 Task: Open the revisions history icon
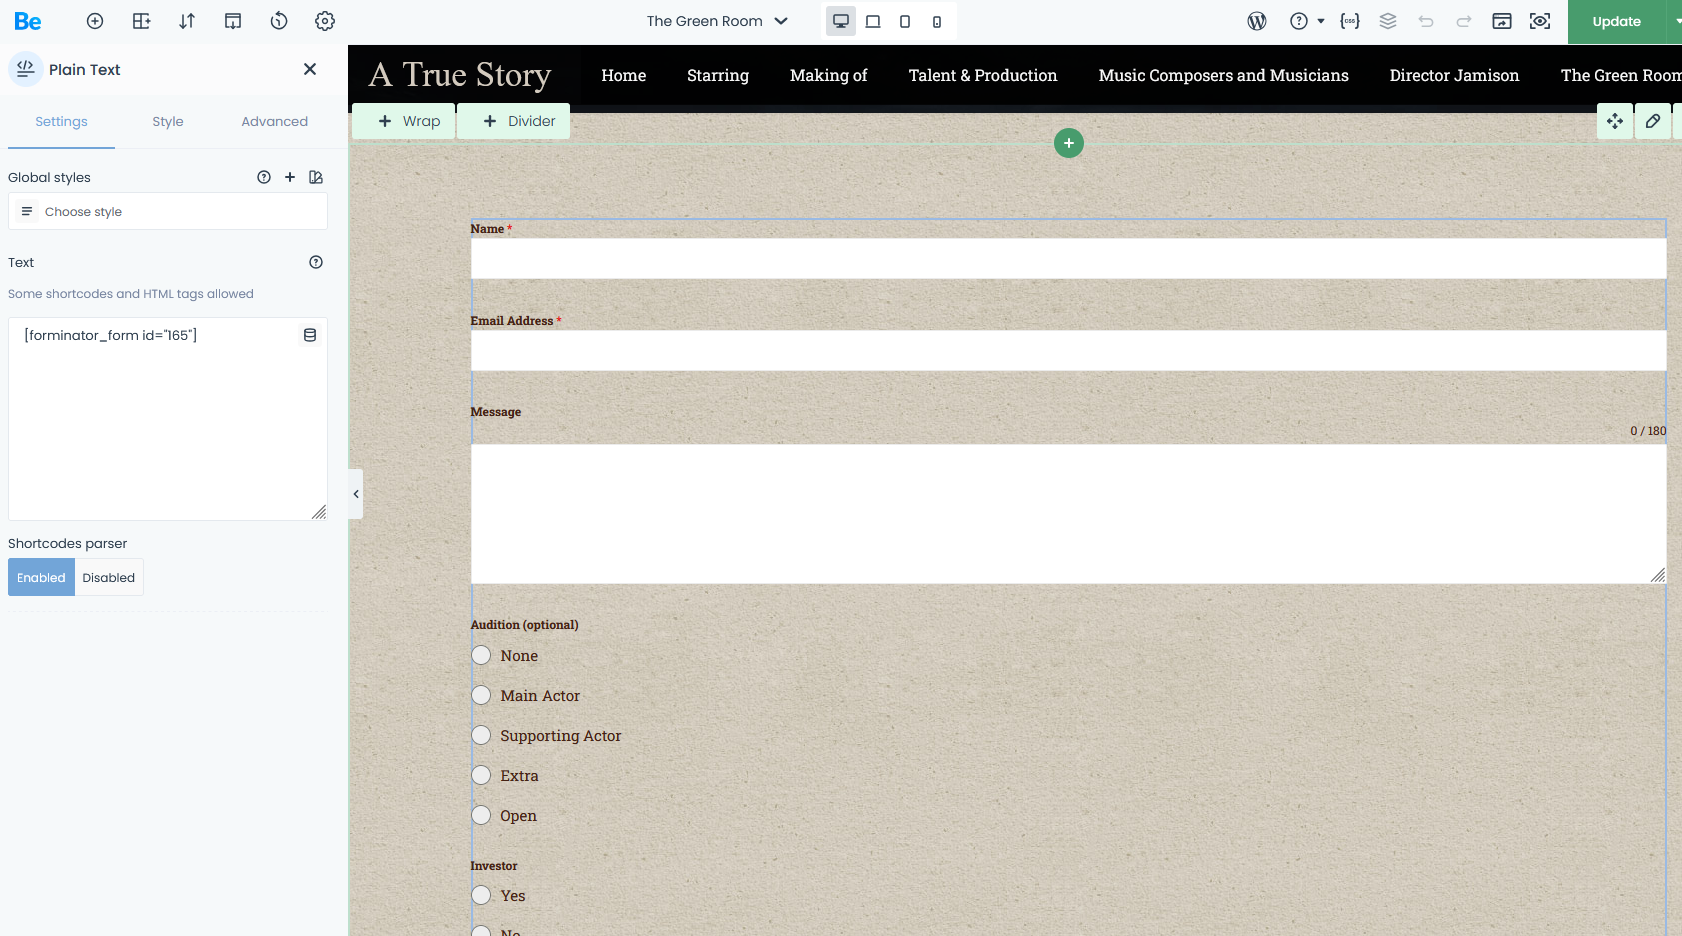point(279,21)
